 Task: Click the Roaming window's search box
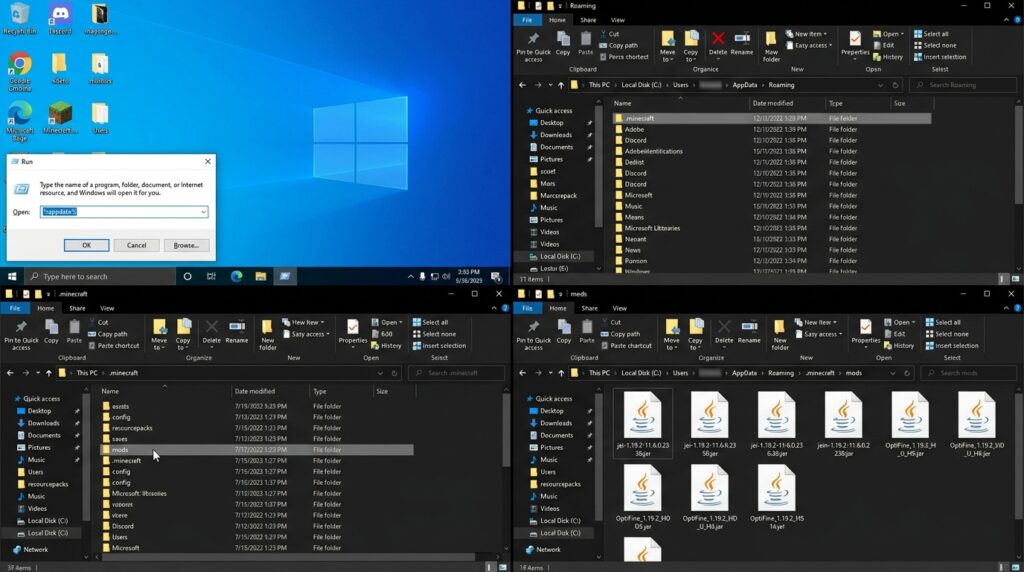click(963, 85)
